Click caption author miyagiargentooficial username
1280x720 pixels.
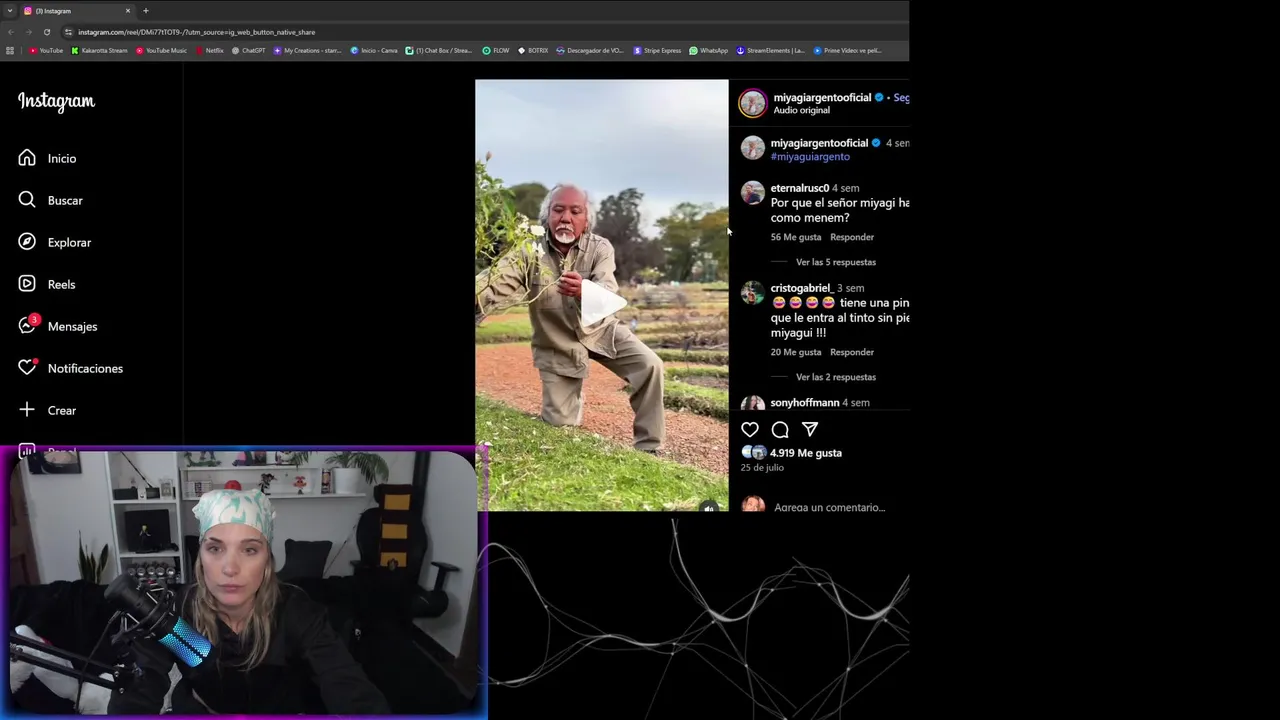coord(819,143)
